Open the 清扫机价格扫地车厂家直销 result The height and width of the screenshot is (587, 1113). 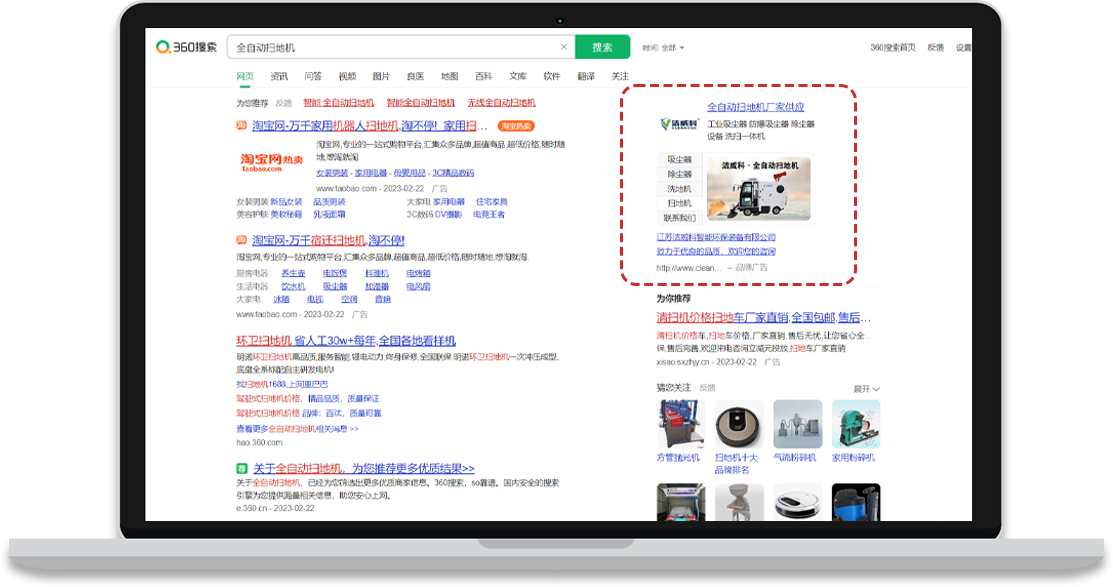click(763, 317)
